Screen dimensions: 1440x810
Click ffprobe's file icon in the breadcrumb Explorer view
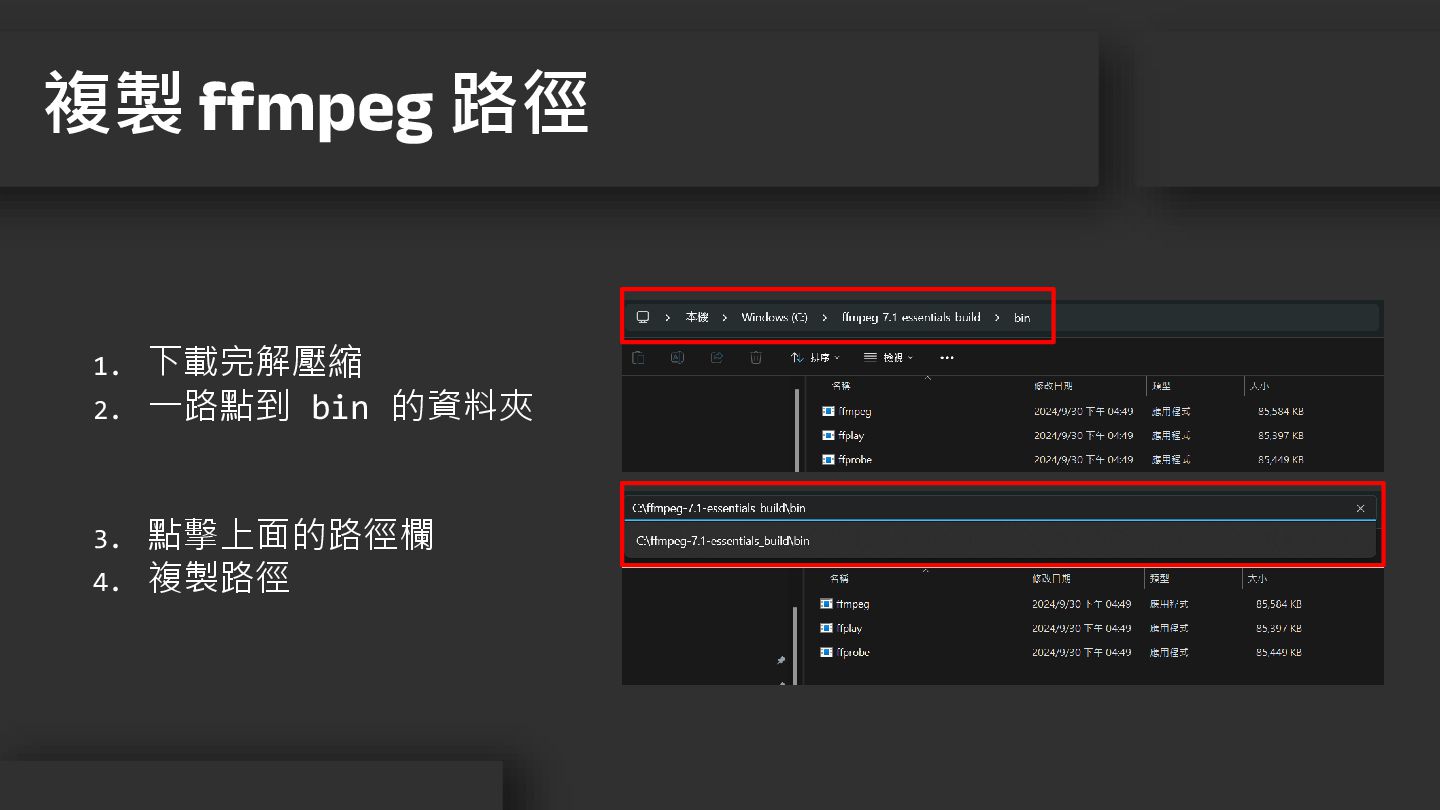point(828,460)
